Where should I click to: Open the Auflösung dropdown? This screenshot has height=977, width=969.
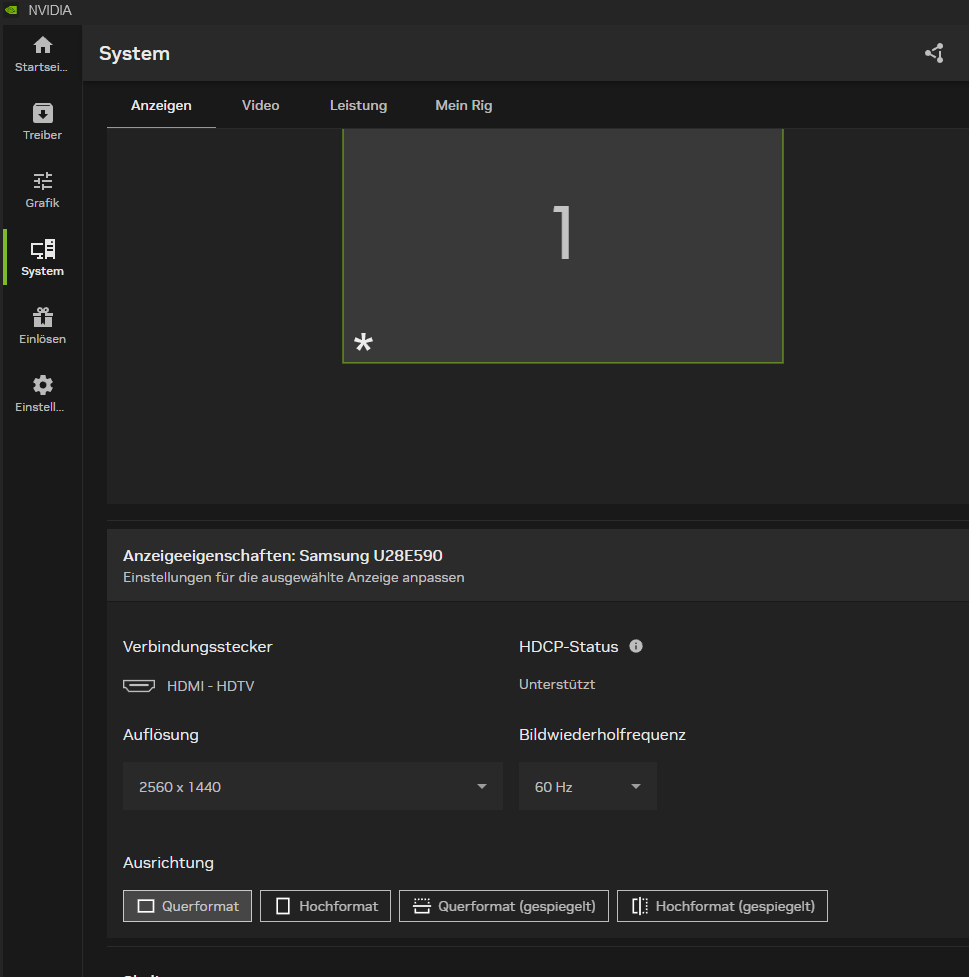312,786
